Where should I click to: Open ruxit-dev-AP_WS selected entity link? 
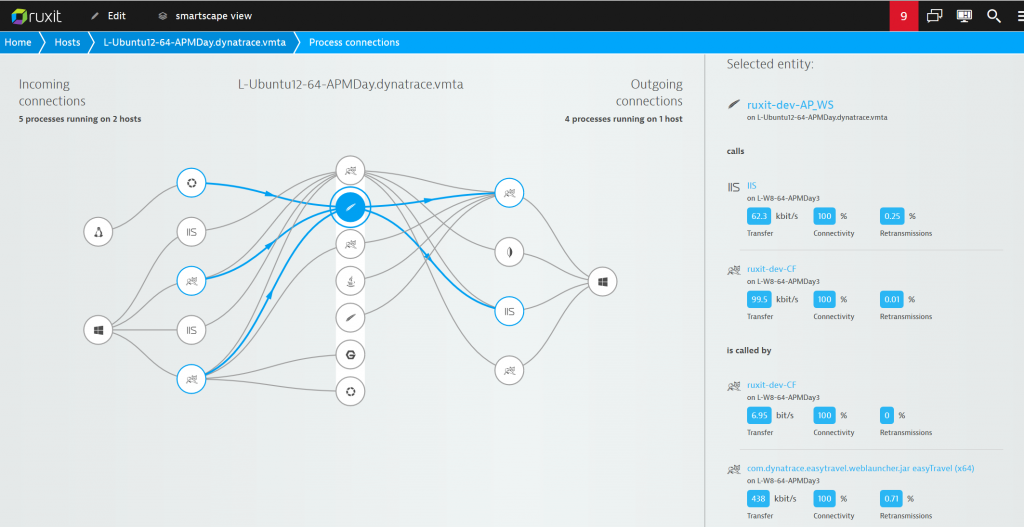coord(790,104)
